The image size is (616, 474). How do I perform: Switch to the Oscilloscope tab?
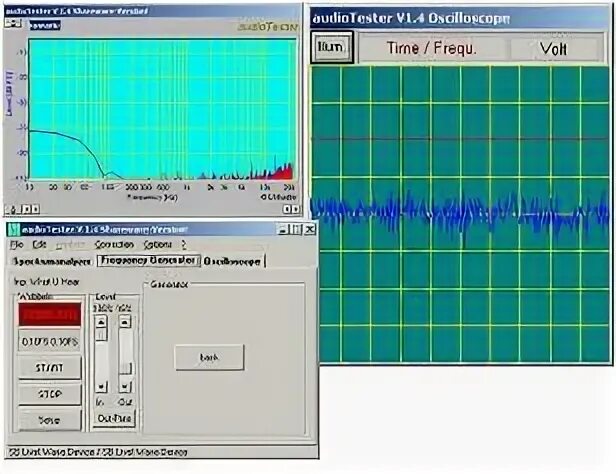233,261
